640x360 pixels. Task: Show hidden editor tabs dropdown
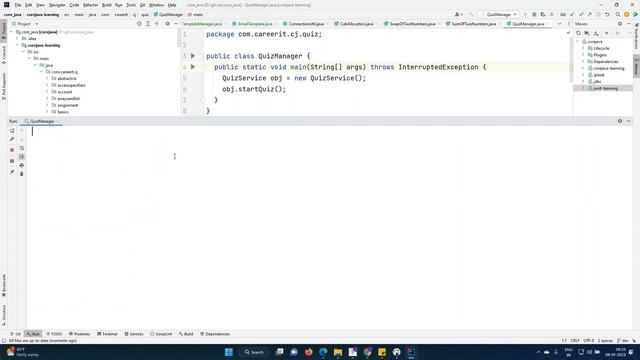click(x=560, y=24)
